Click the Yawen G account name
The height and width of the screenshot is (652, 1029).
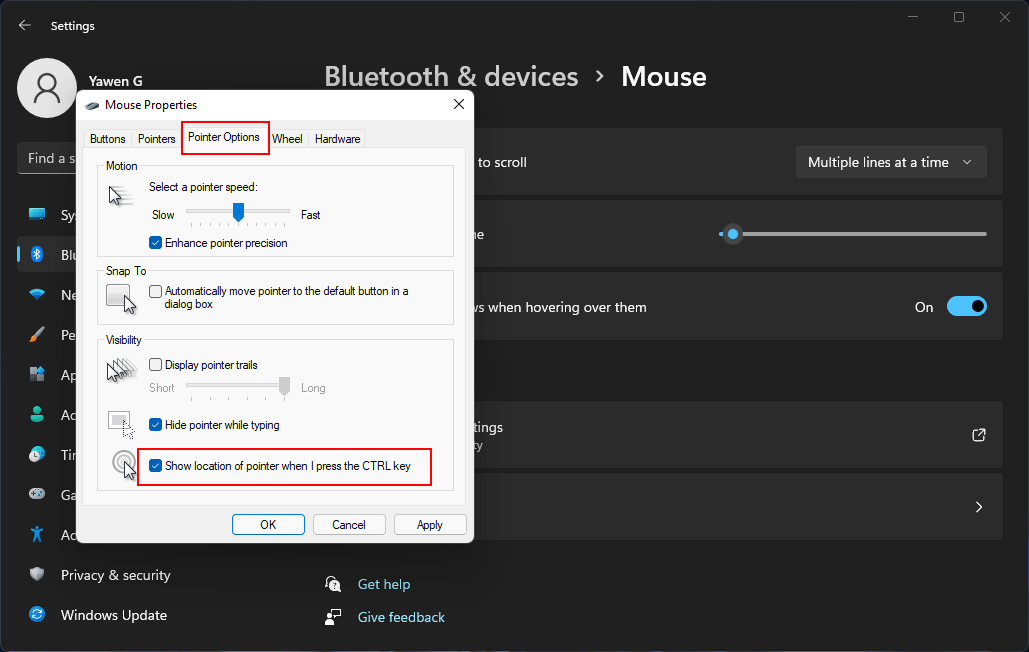coord(116,81)
